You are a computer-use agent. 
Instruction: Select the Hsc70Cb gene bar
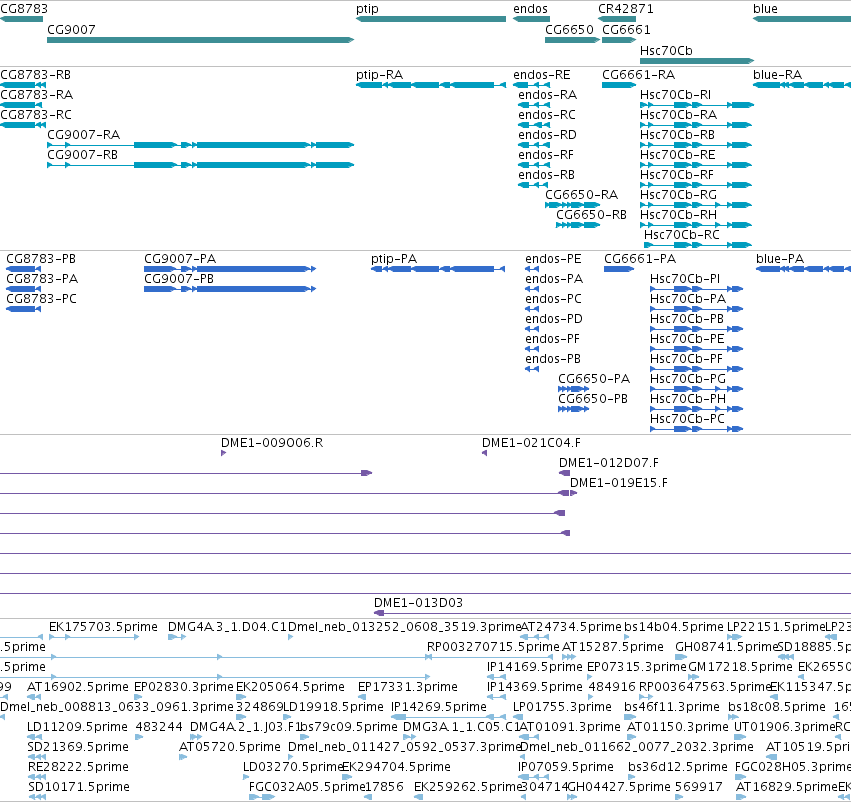pyautogui.click(x=697, y=61)
